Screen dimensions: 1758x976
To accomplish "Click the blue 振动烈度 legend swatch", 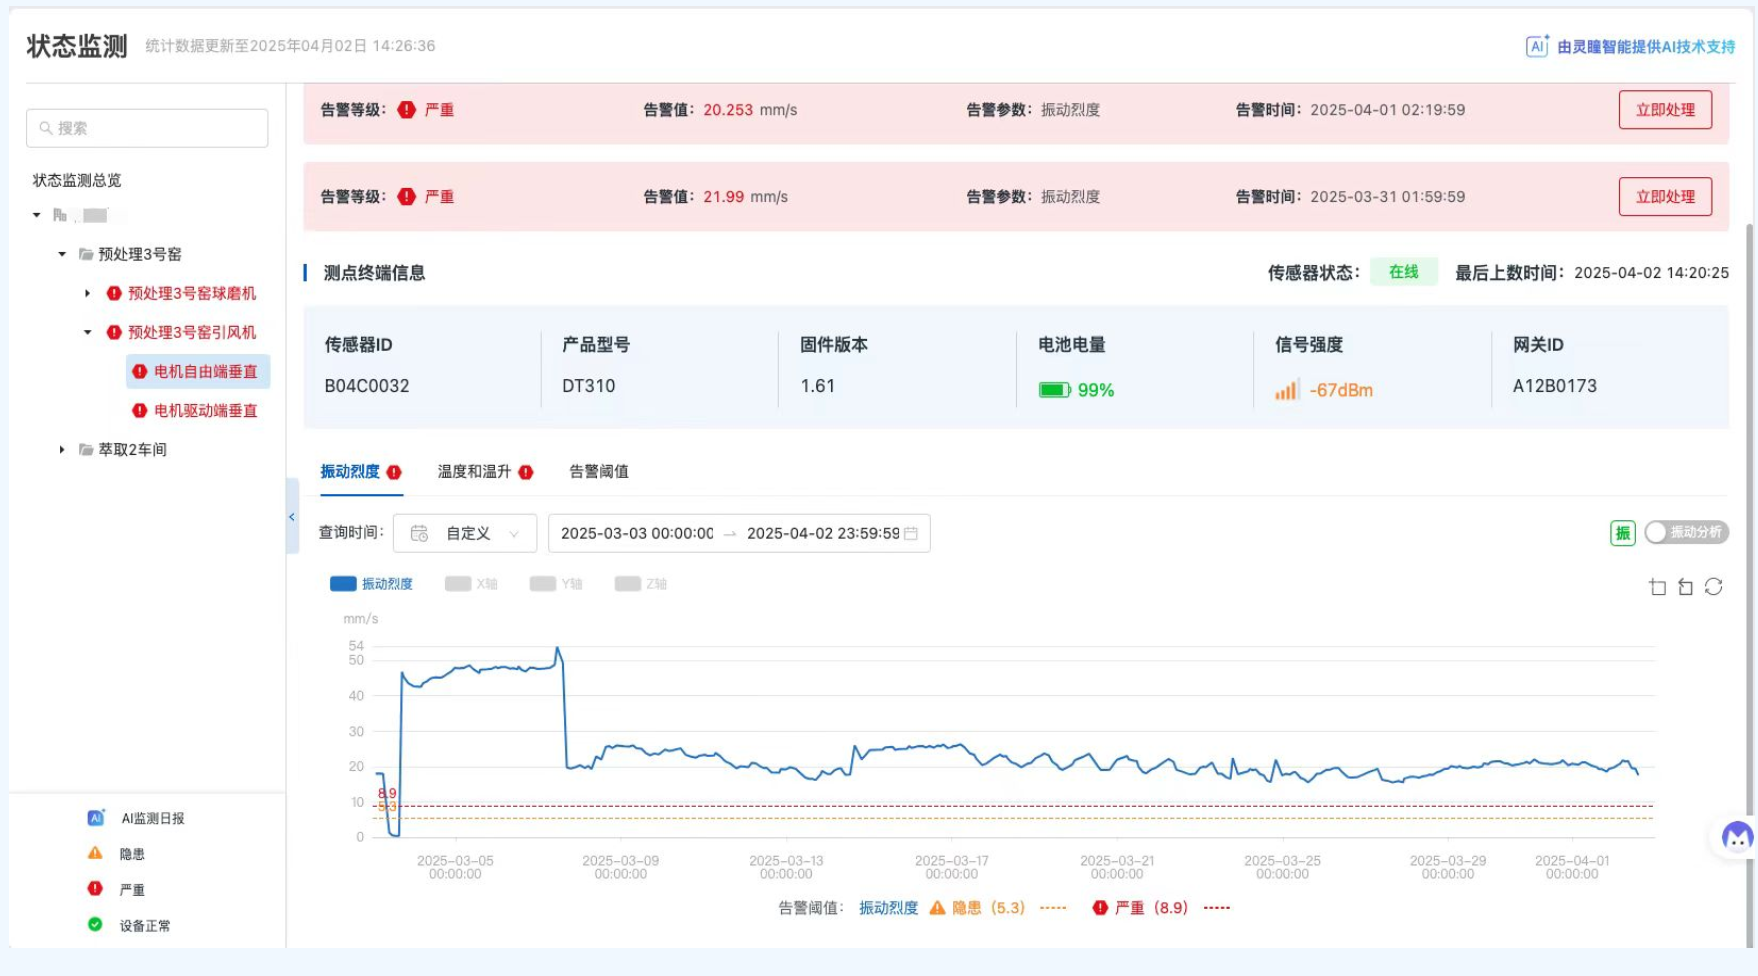I will click(x=343, y=584).
